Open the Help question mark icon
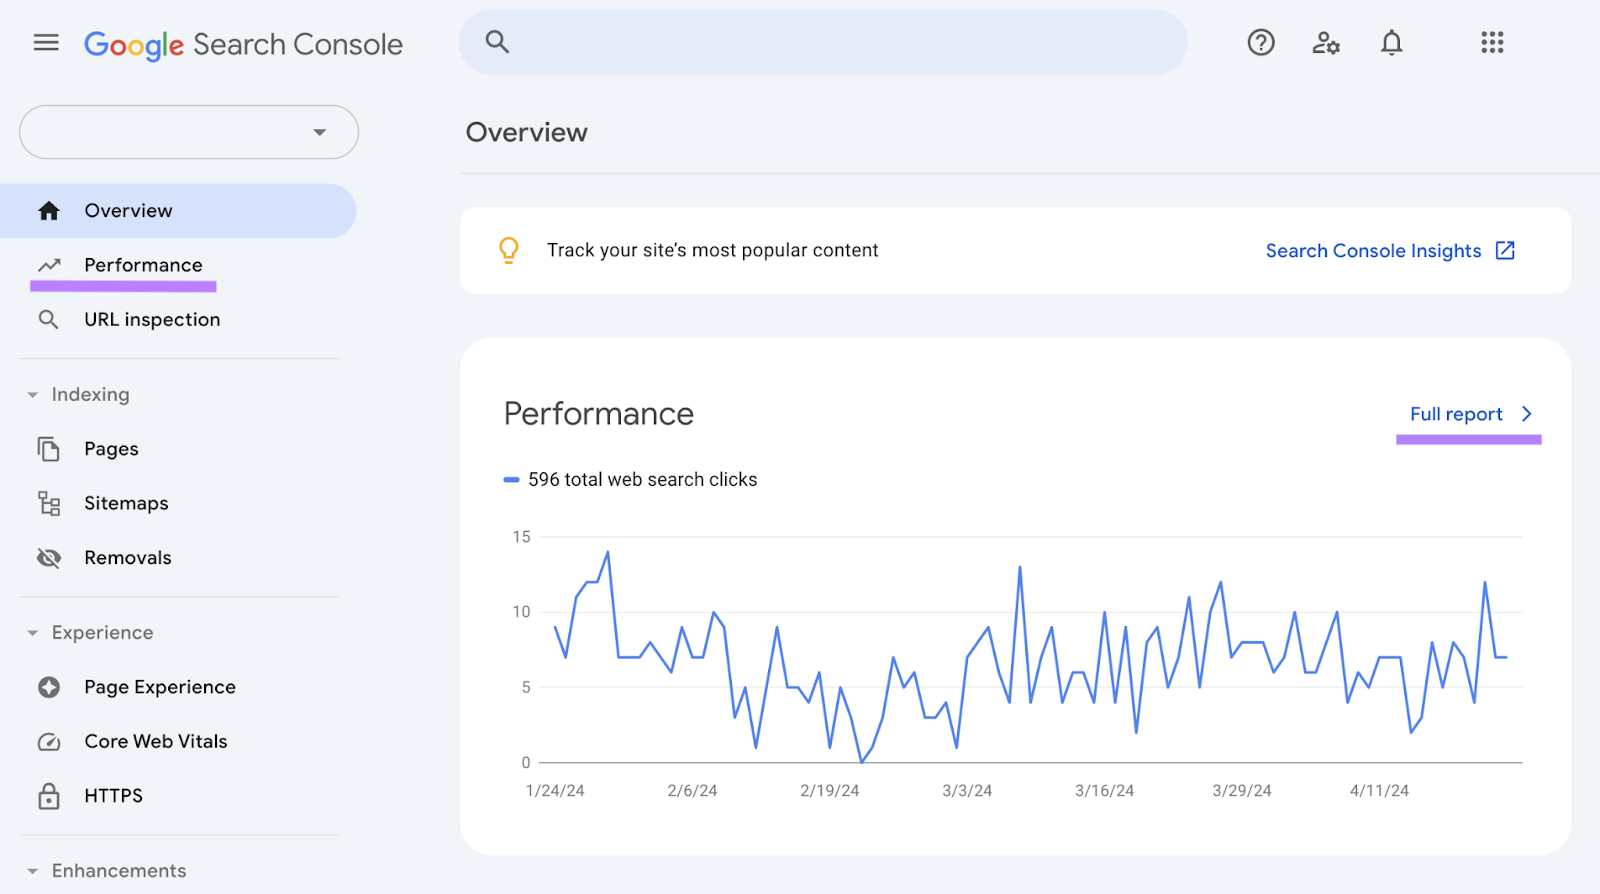 point(1261,42)
